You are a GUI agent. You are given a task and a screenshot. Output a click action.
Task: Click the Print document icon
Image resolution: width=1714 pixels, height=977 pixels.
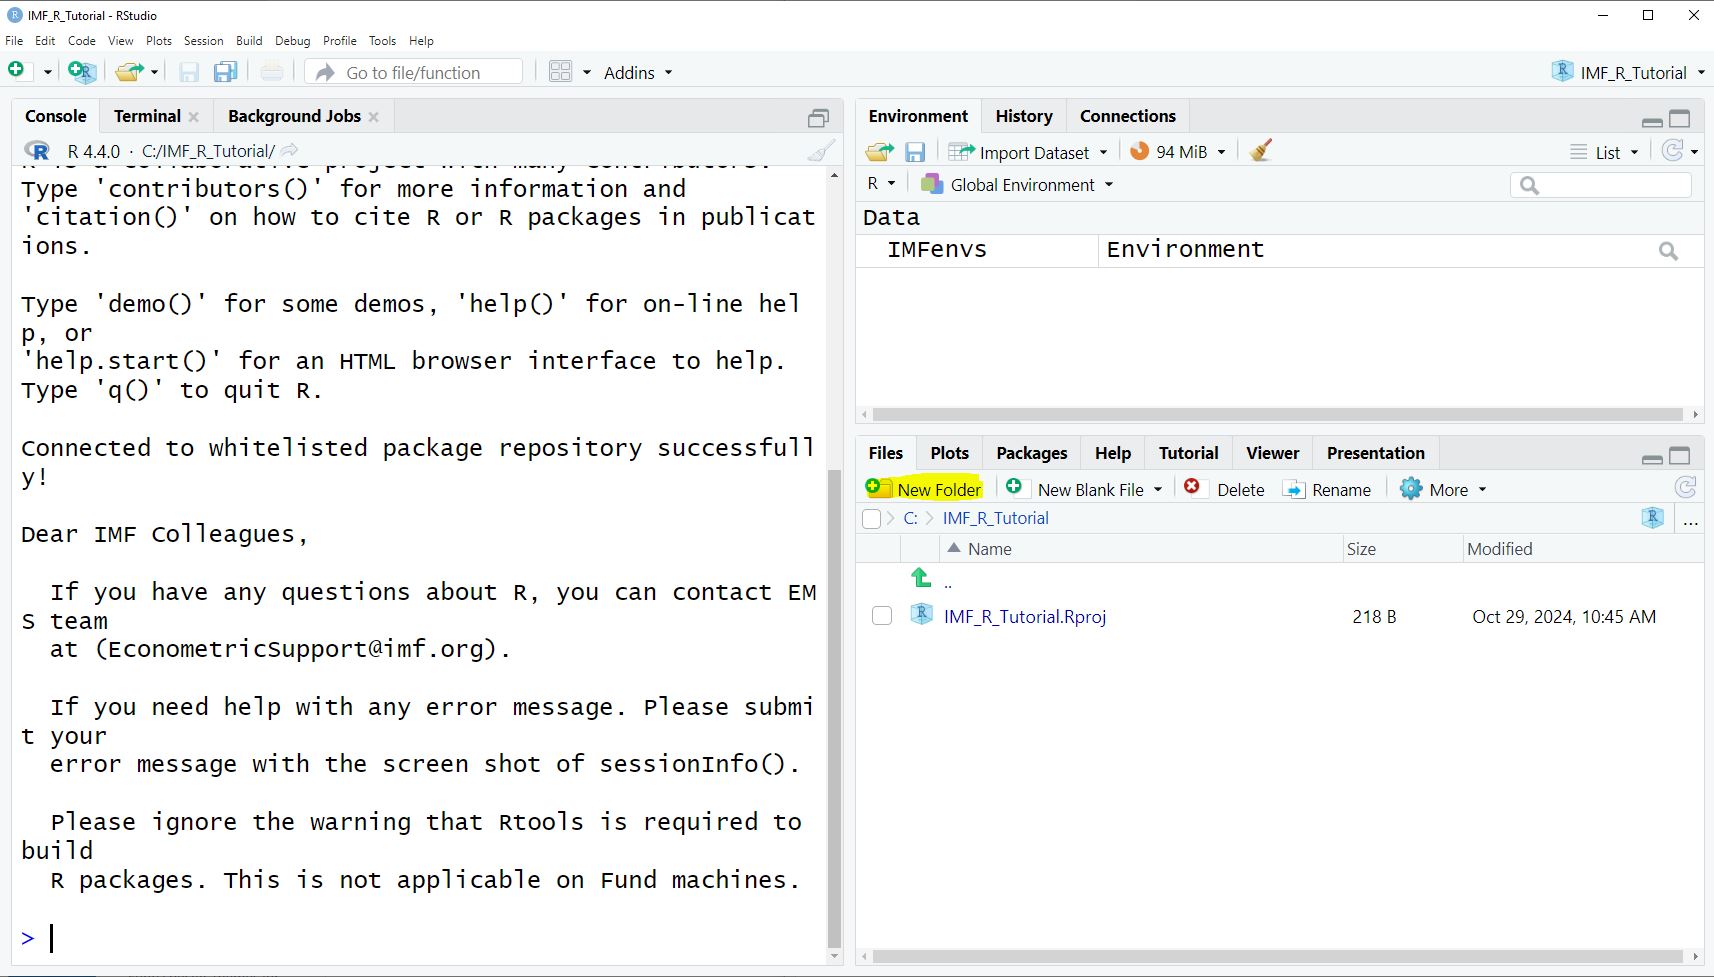pyautogui.click(x=271, y=72)
